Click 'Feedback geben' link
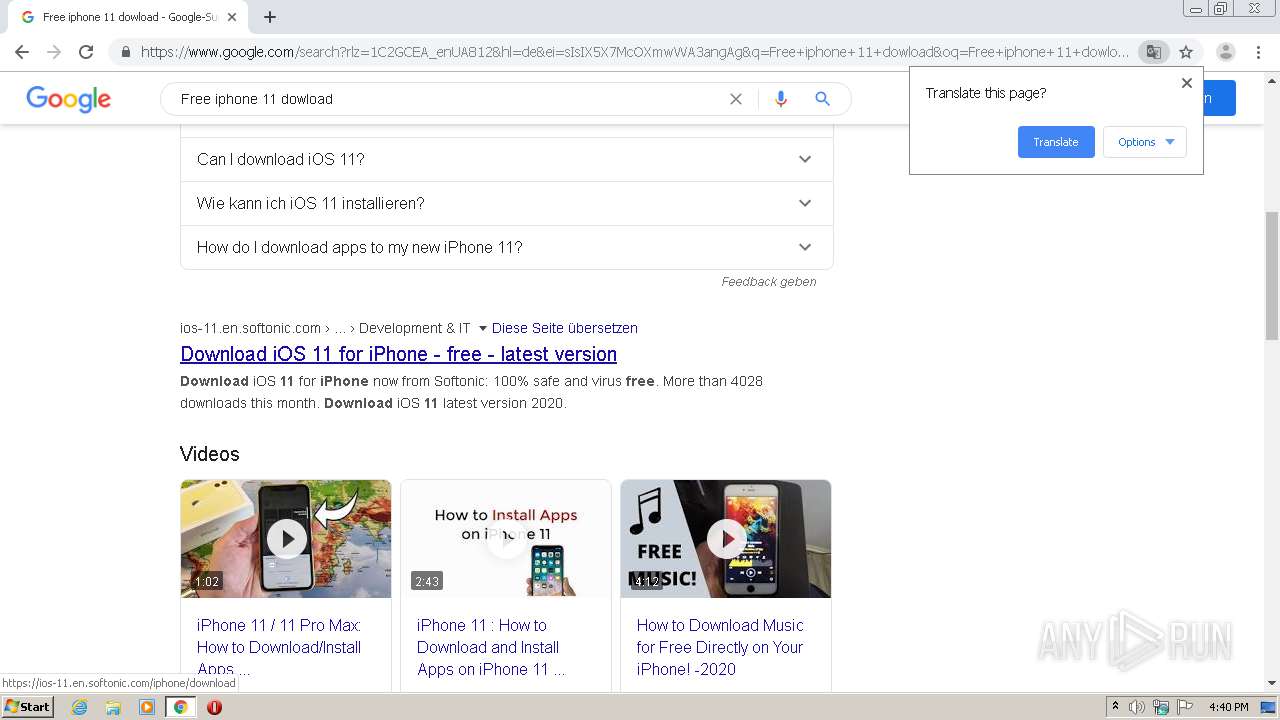 769,282
